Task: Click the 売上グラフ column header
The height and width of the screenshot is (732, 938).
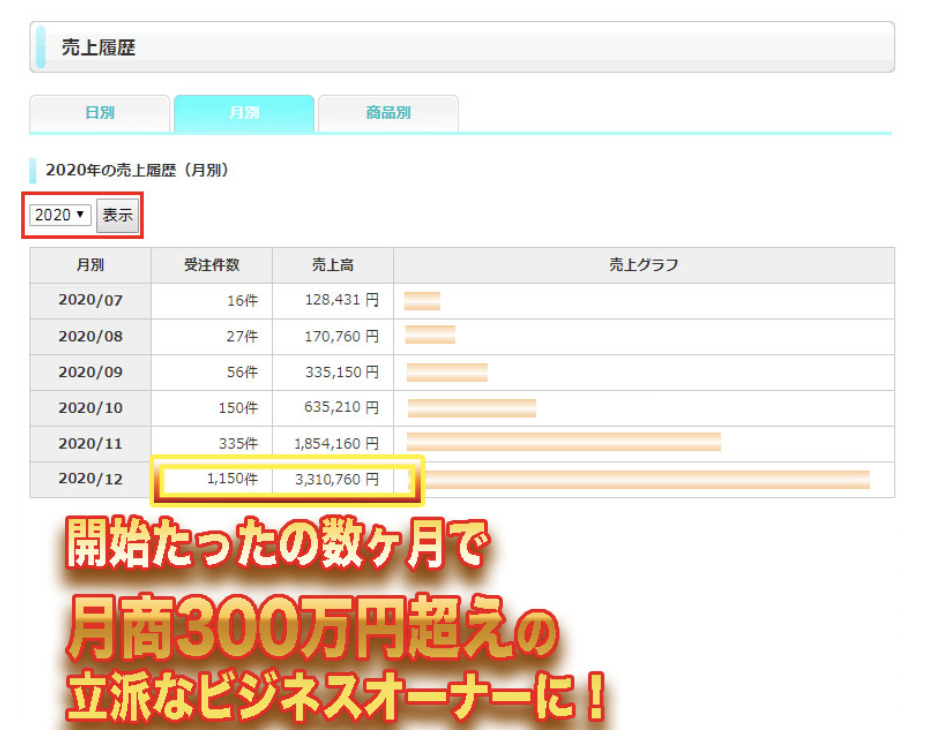Action: tap(644, 265)
